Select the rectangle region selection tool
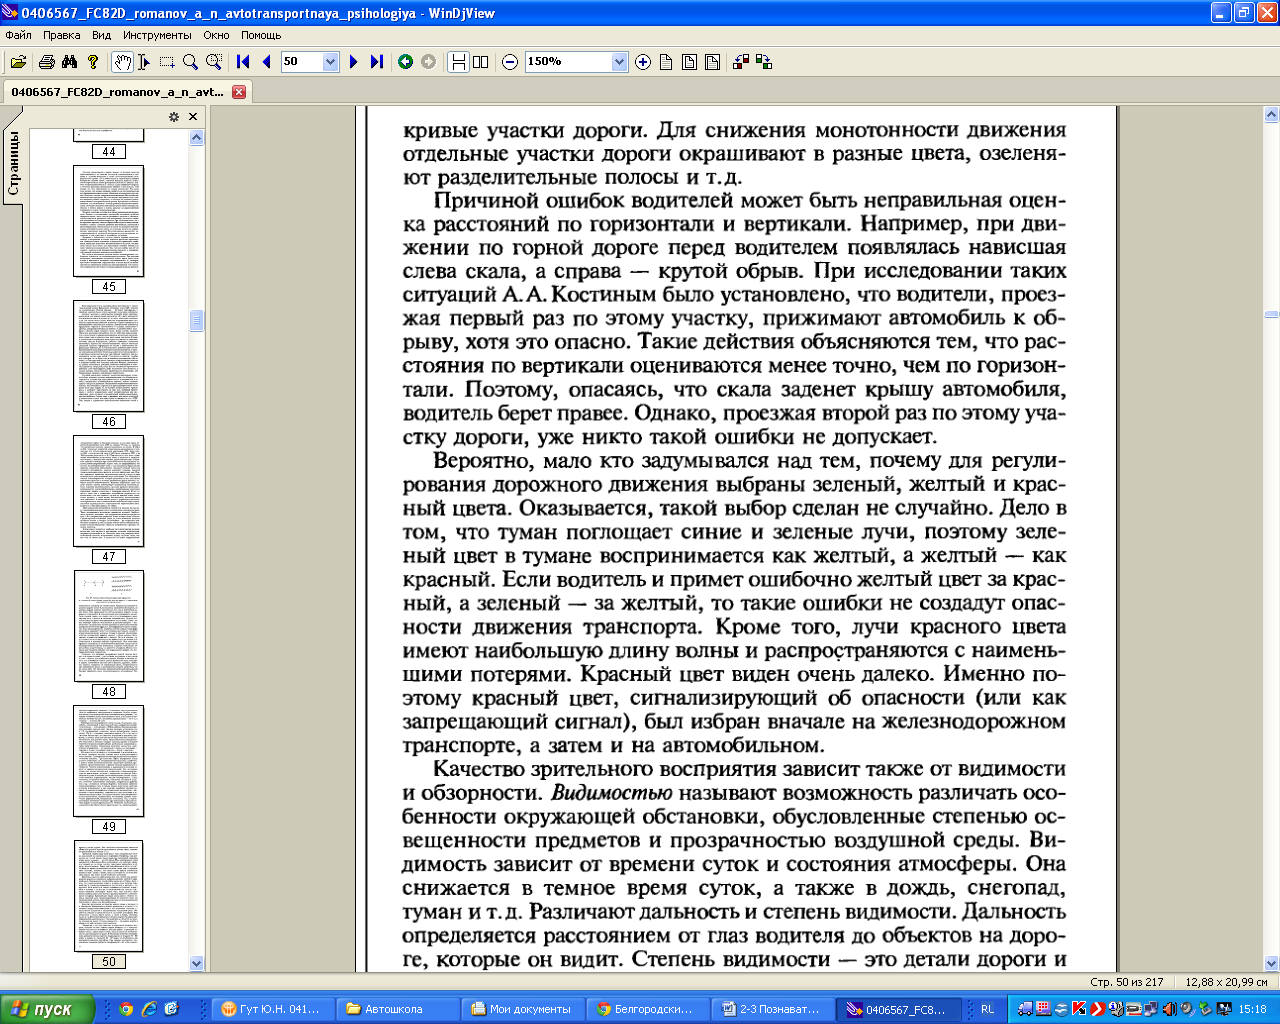The height and width of the screenshot is (1024, 1280). pos(167,62)
